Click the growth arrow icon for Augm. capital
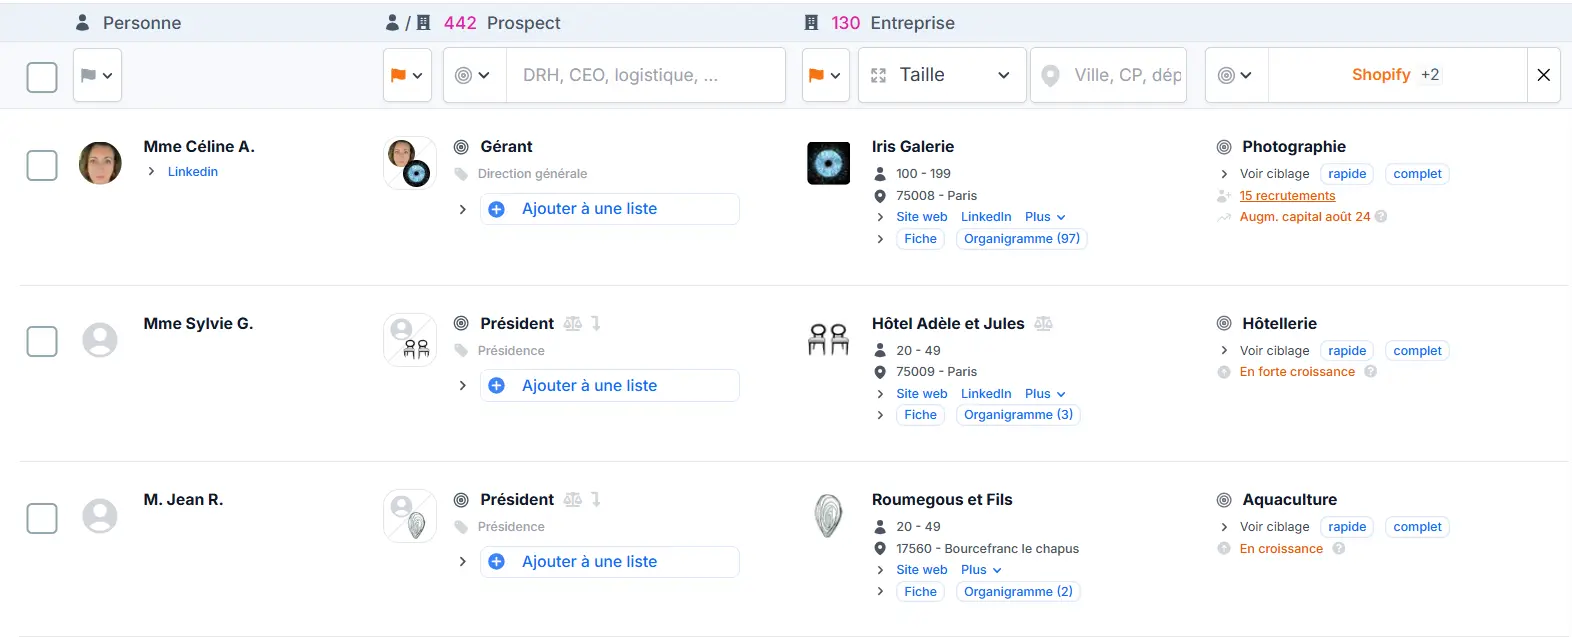1572x637 pixels. pos(1224,216)
